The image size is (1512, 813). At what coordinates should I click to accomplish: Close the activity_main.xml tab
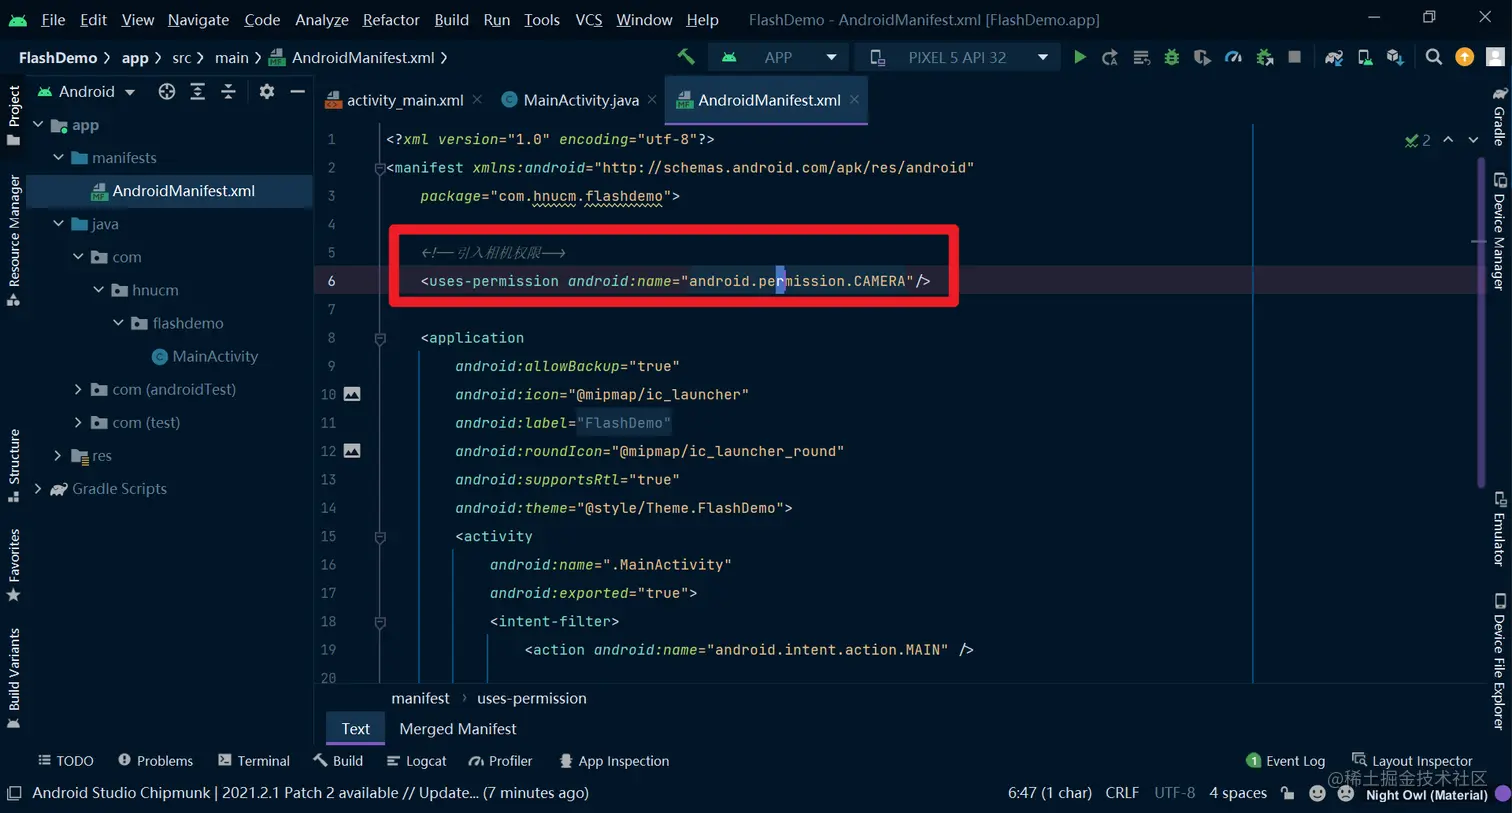(x=477, y=99)
